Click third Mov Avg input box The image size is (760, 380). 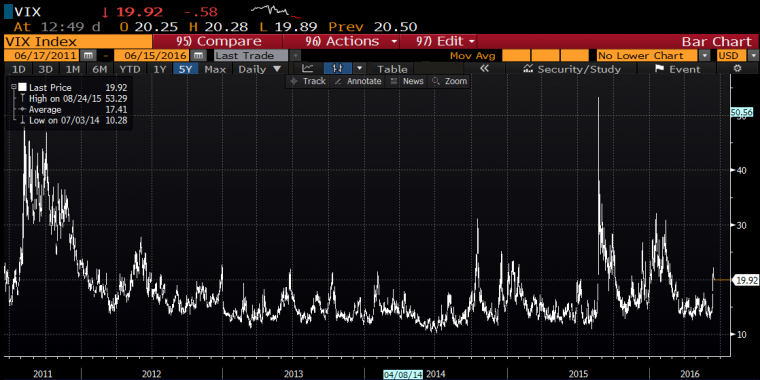click(x=575, y=55)
